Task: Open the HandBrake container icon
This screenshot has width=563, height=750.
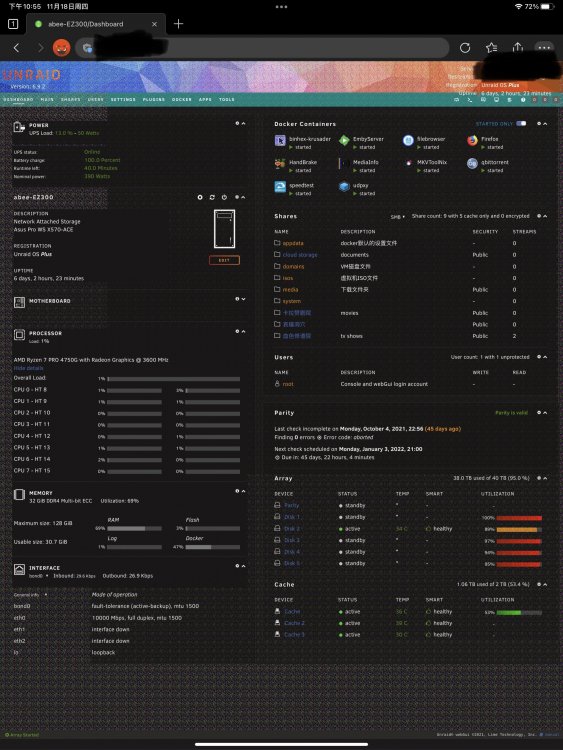Action: [280, 164]
